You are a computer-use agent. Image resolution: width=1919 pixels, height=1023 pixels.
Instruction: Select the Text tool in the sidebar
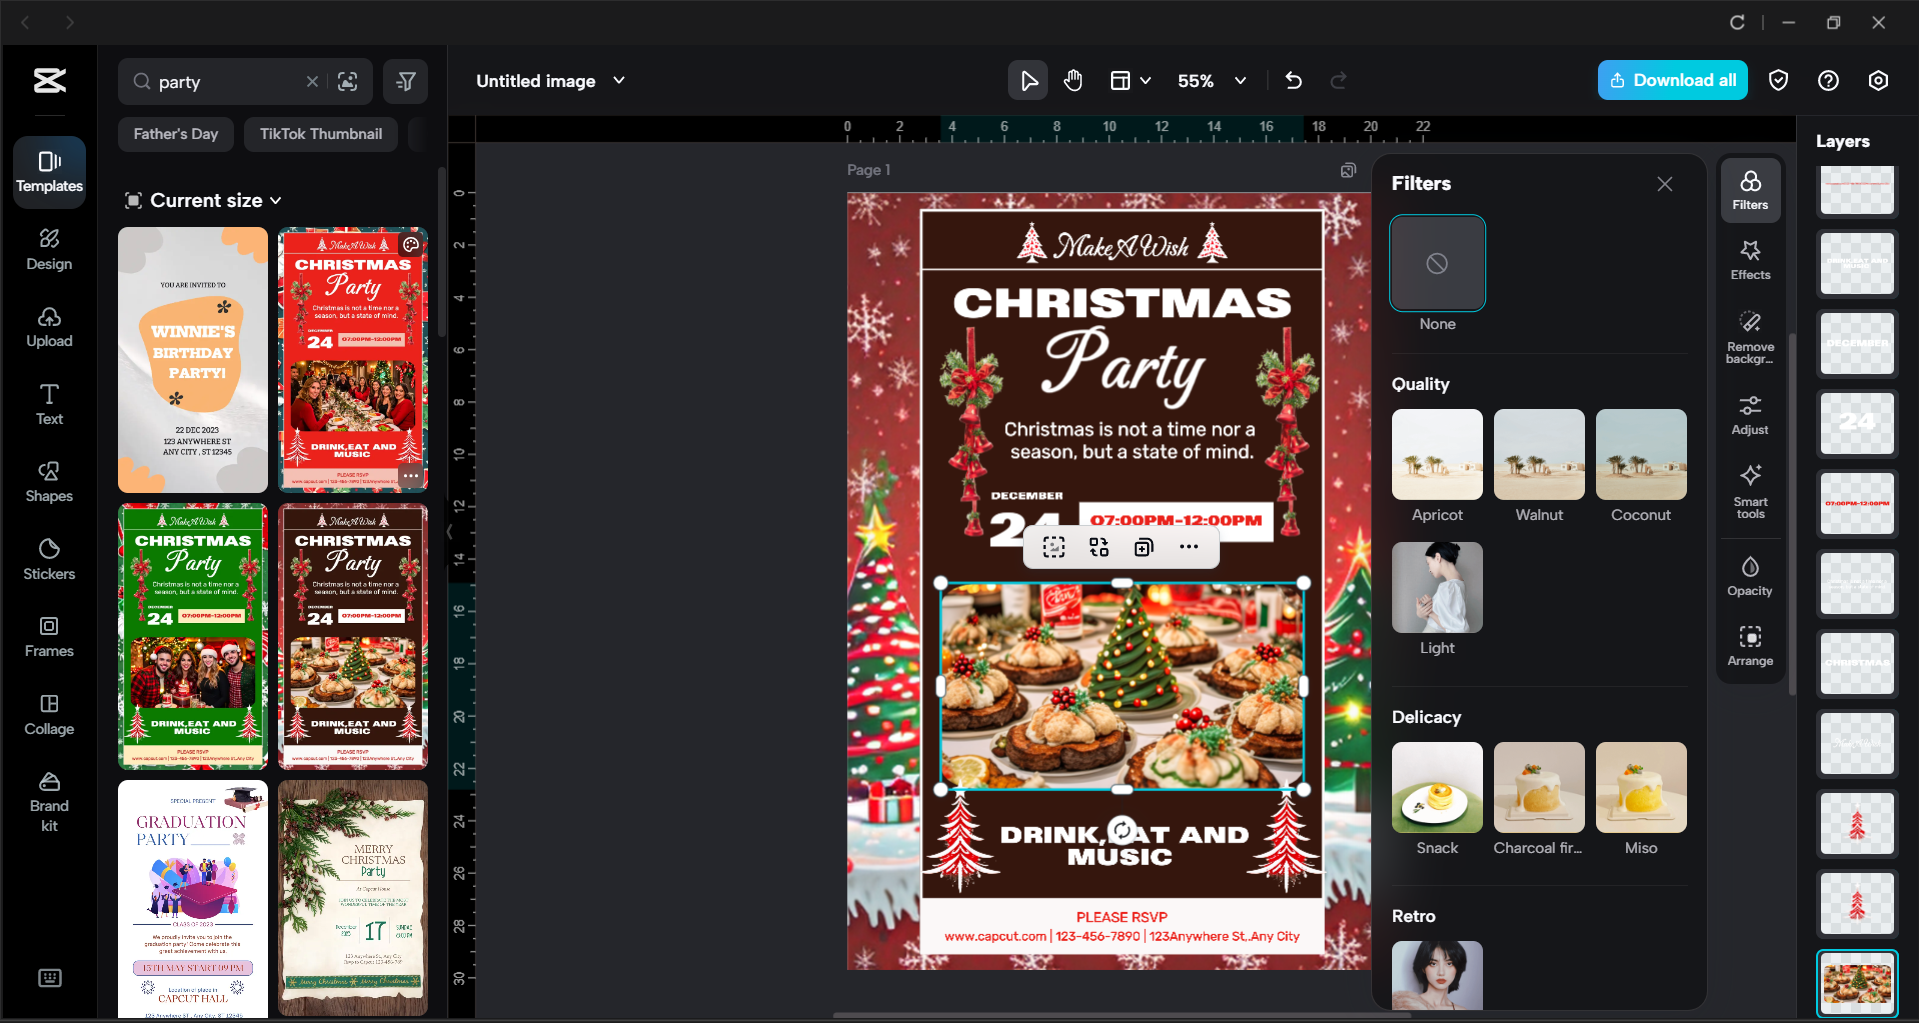(x=48, y=403)
